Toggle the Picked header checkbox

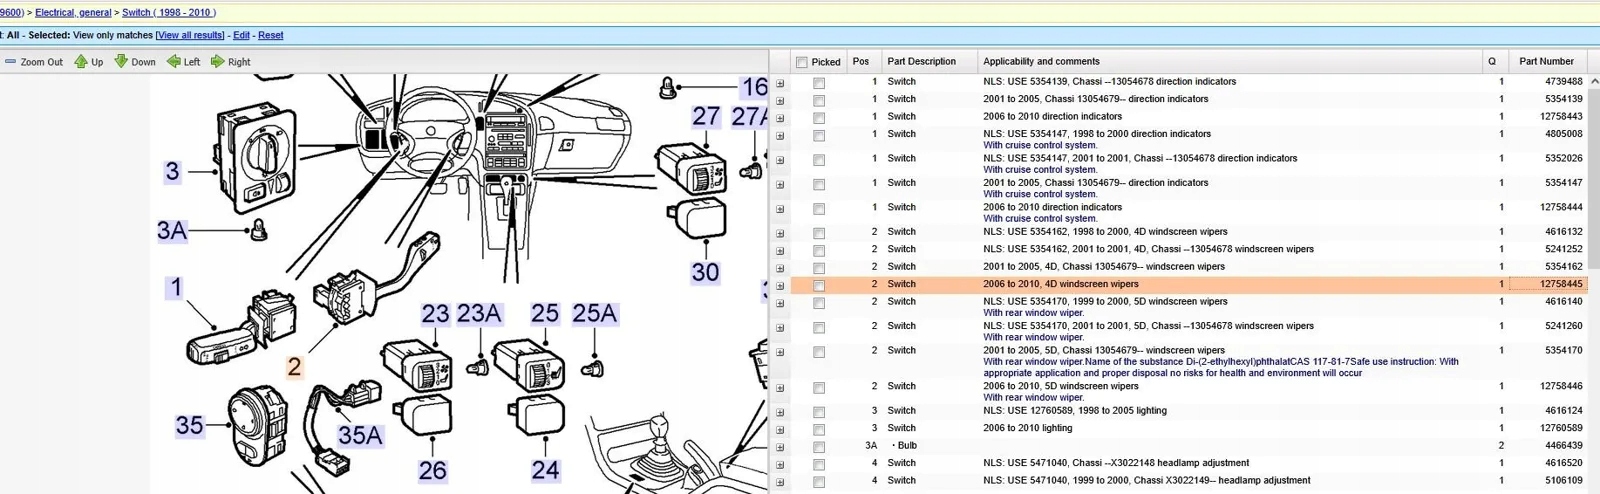pyautogui.click(x=802, y=62)
